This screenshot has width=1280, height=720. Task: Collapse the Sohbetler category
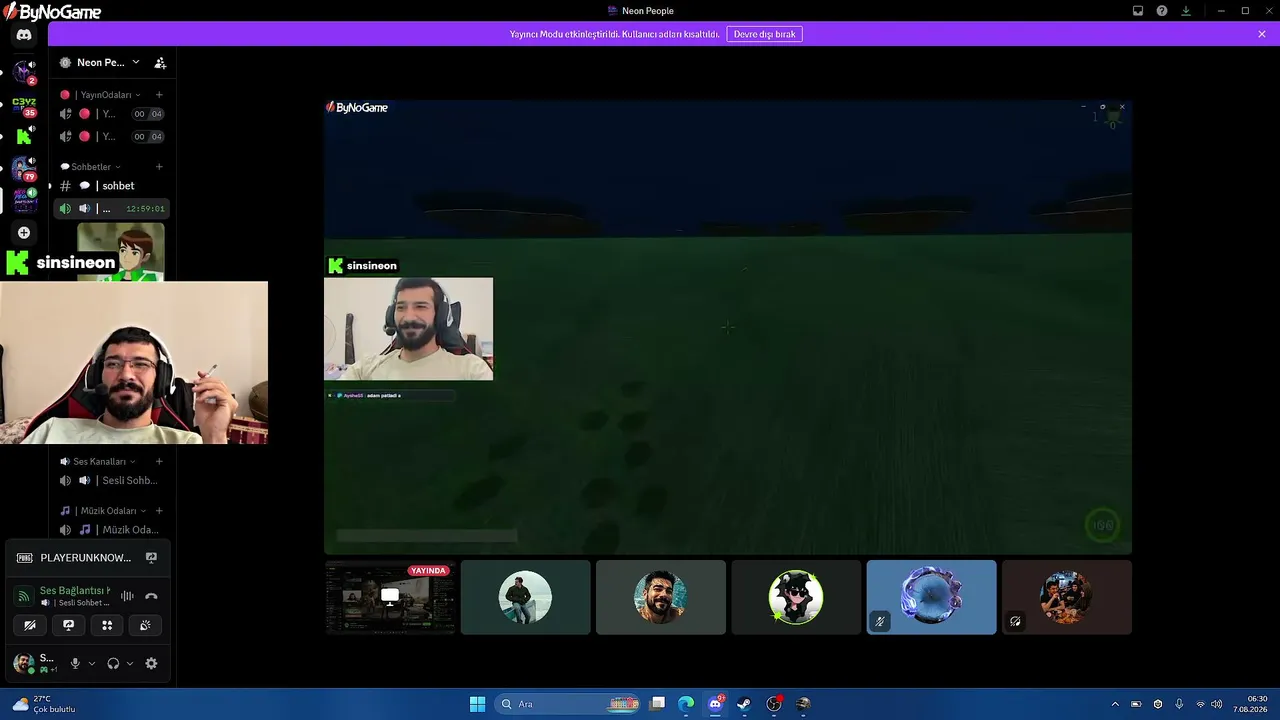coord(91,167)
